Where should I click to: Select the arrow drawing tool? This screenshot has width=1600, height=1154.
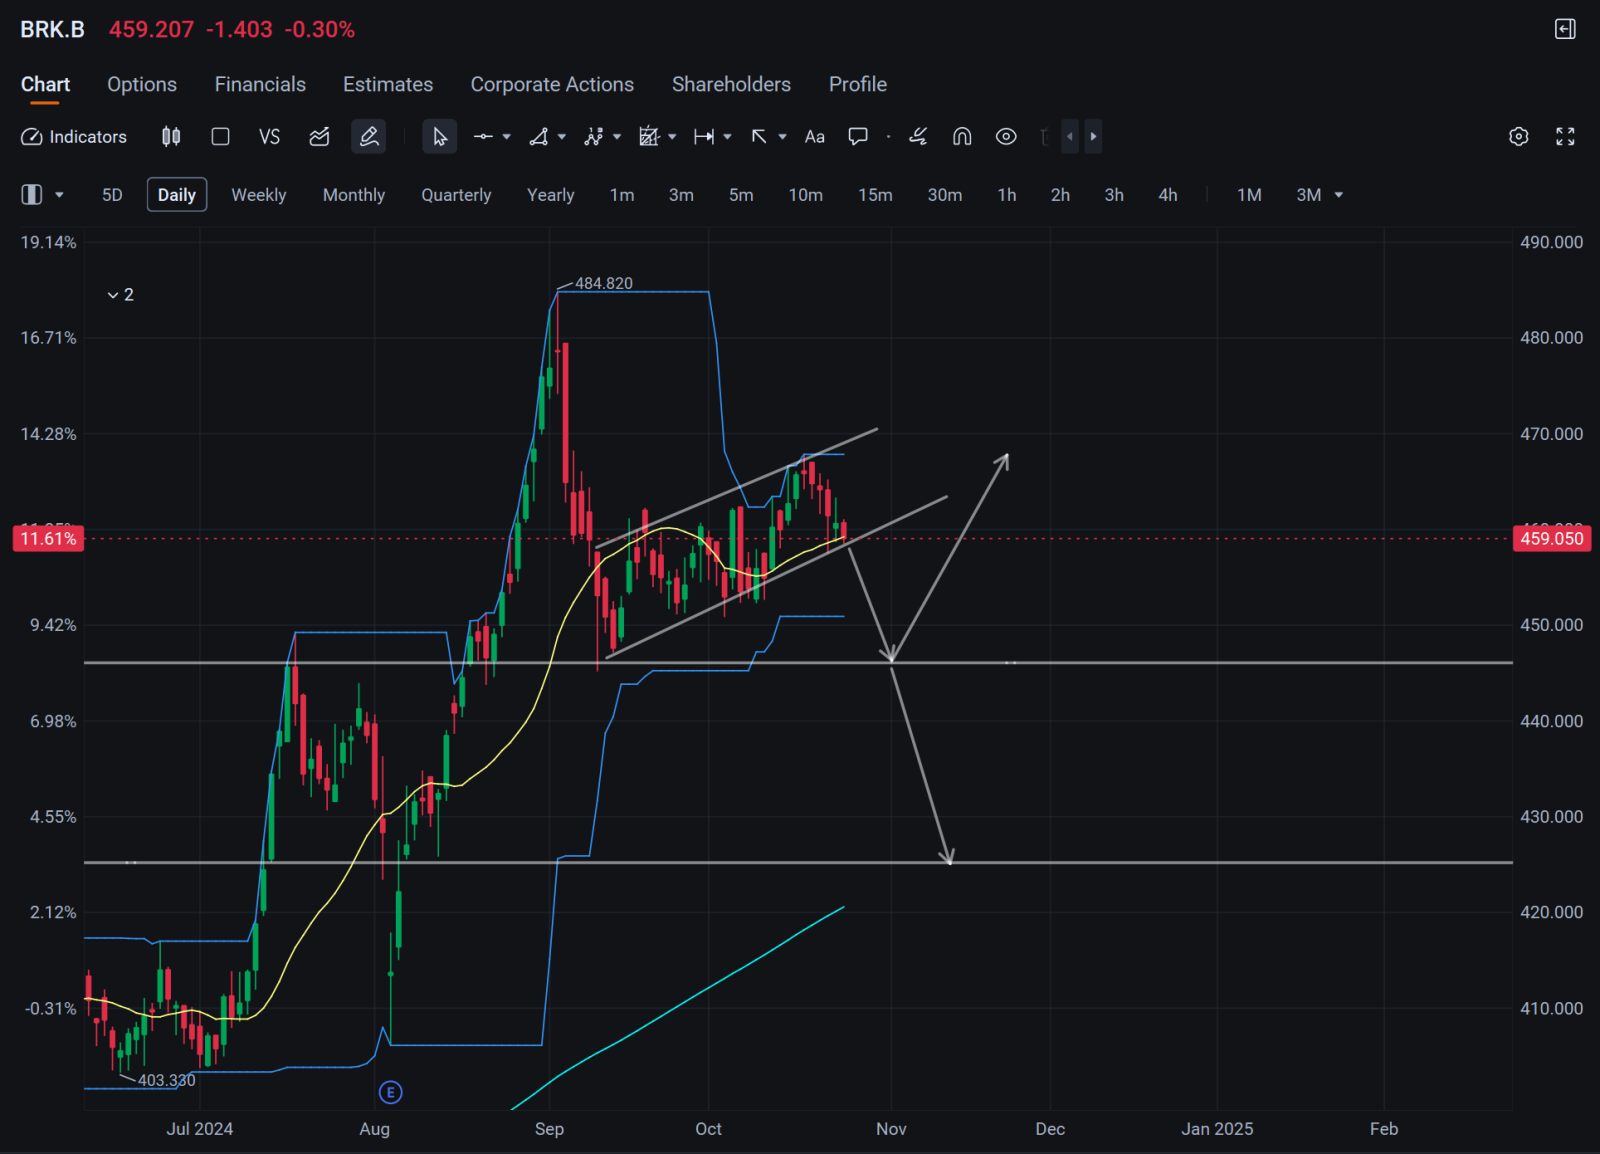click(x=759, y=137)
